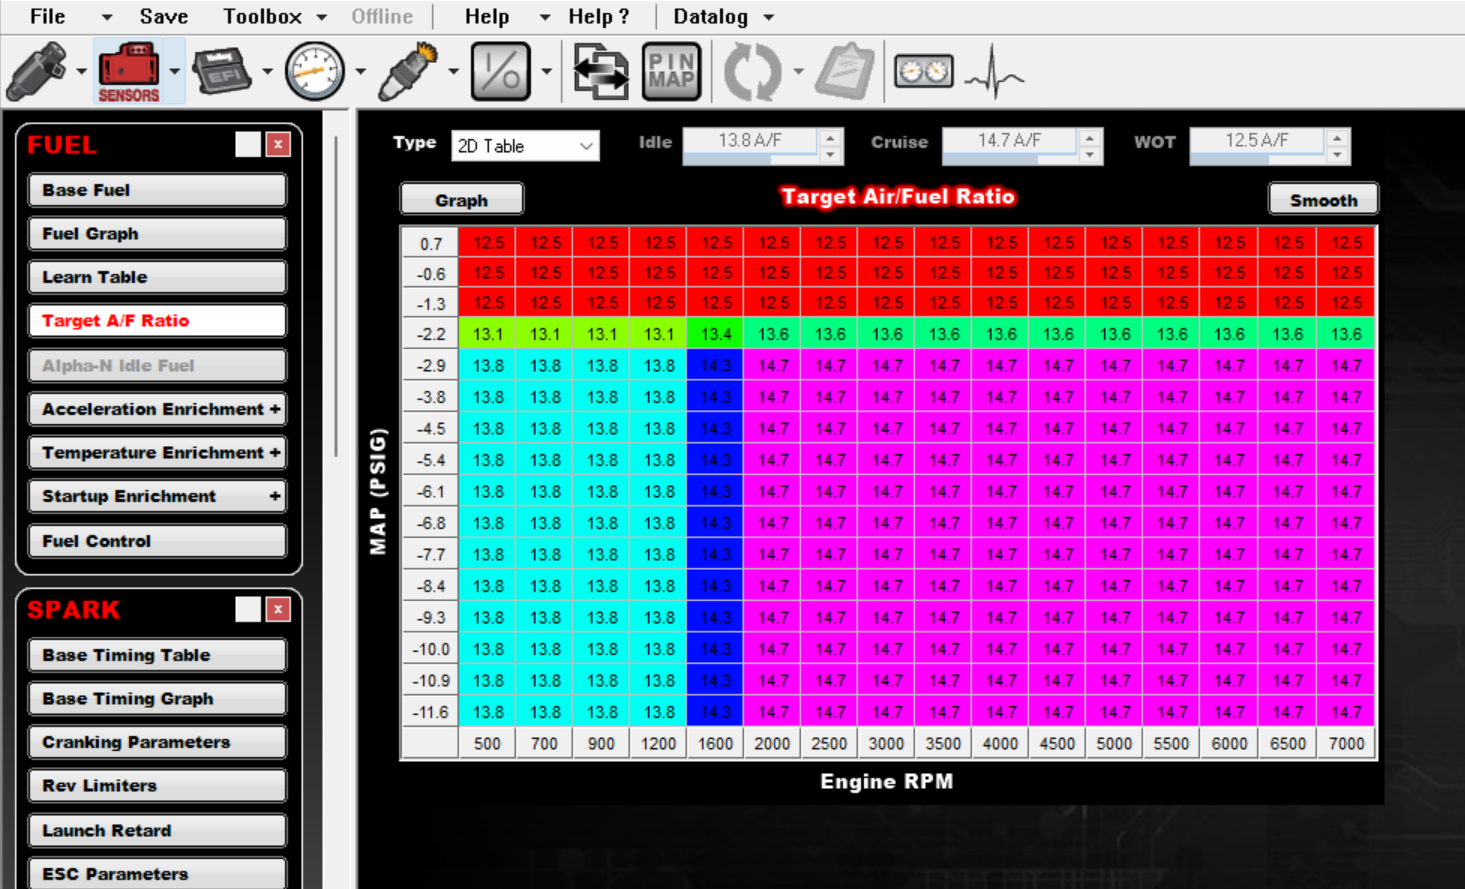Increase the Idle A/F value with up arrow
Image resolution: width=1465 pixels, height=889 pixels.
click(830, 138)
